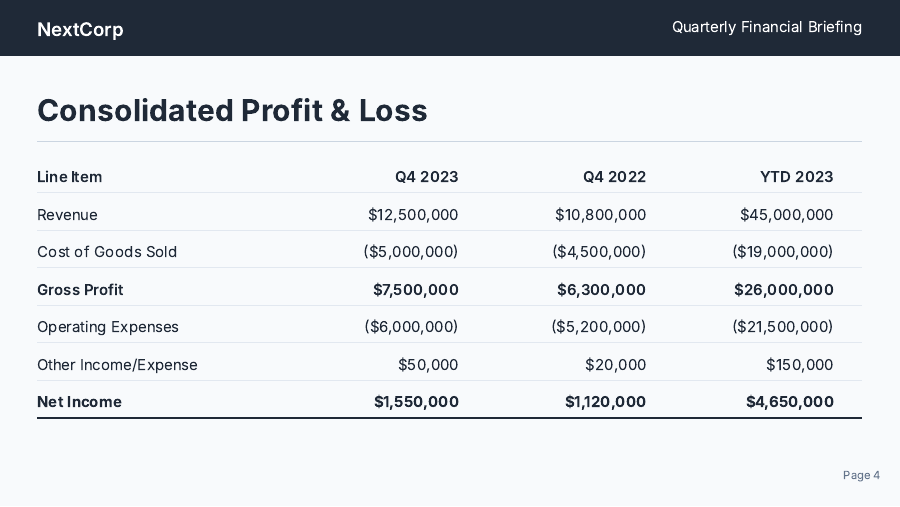This screenshot has width=900, height=507.
Task: Select the Gross Profit row label
Action: 80,290
